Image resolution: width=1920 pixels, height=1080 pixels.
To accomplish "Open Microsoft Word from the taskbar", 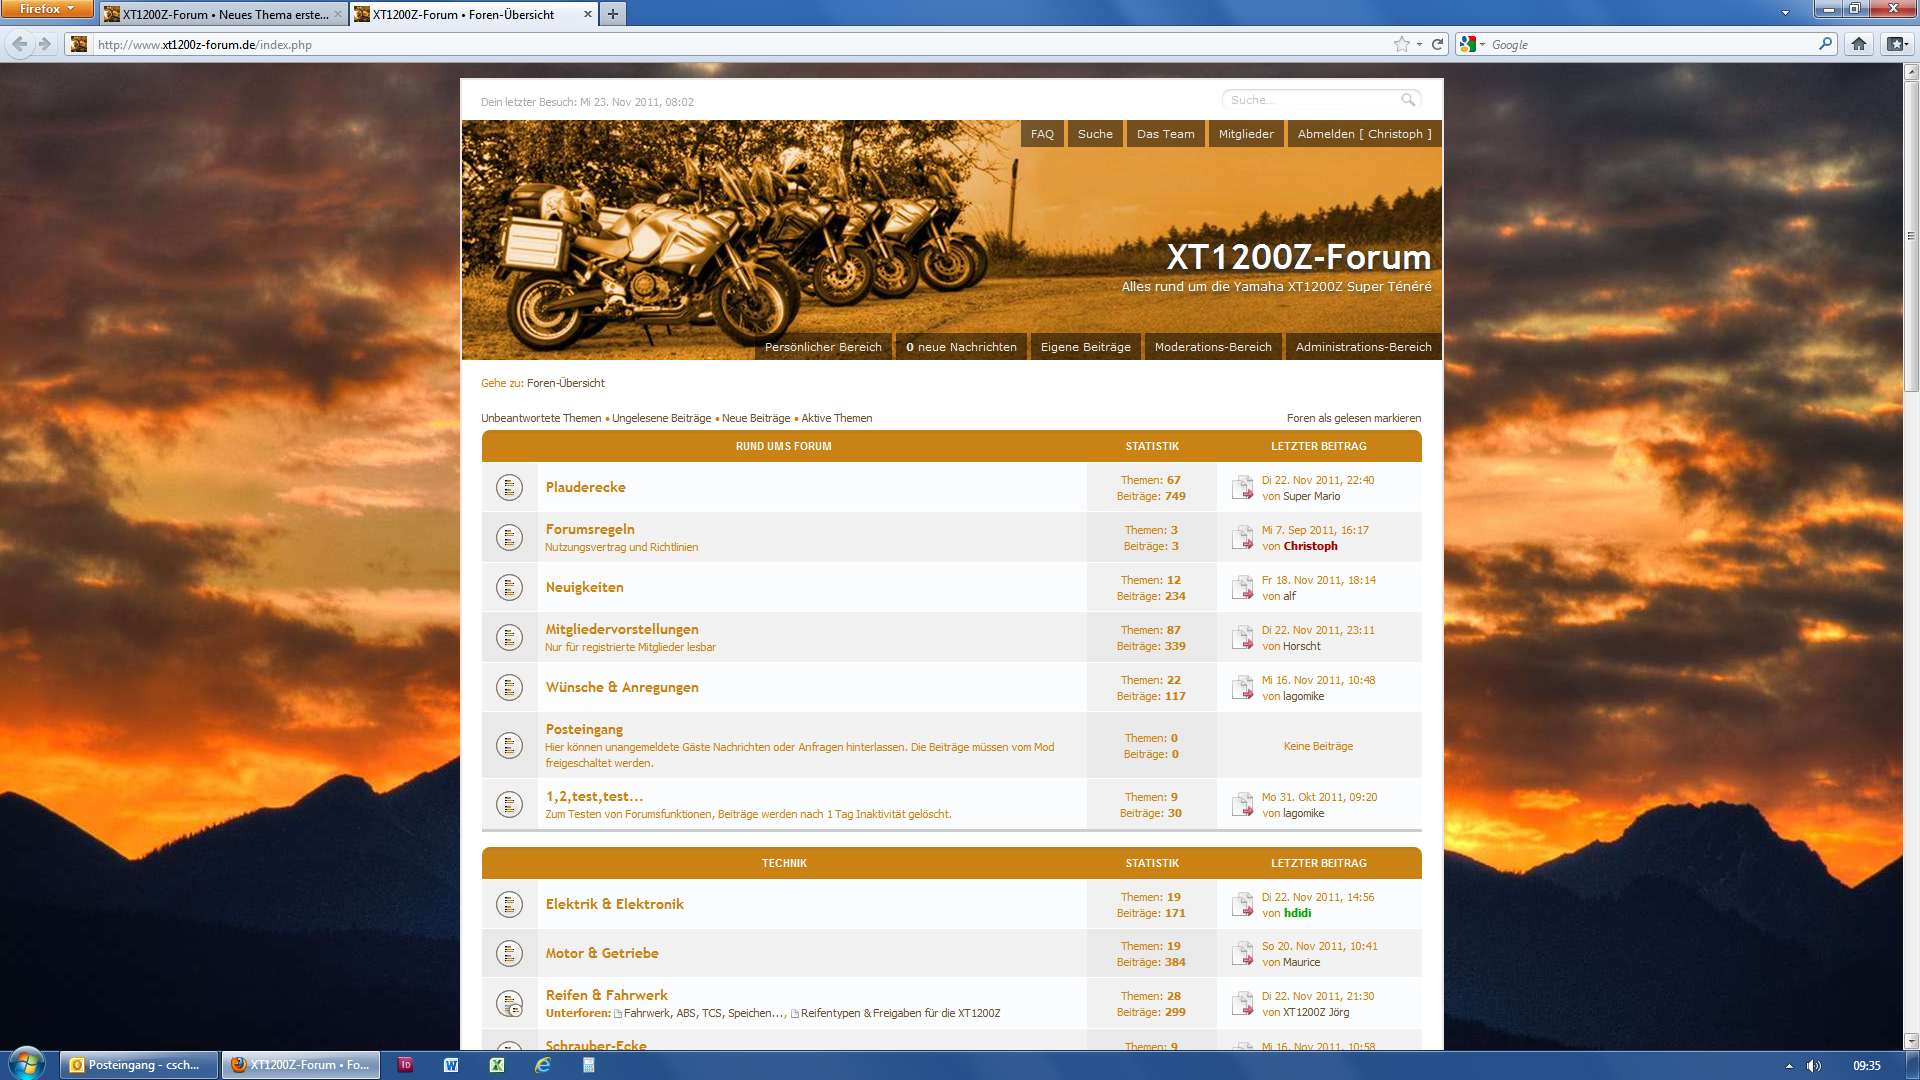I will click(x=451, y=1065).
